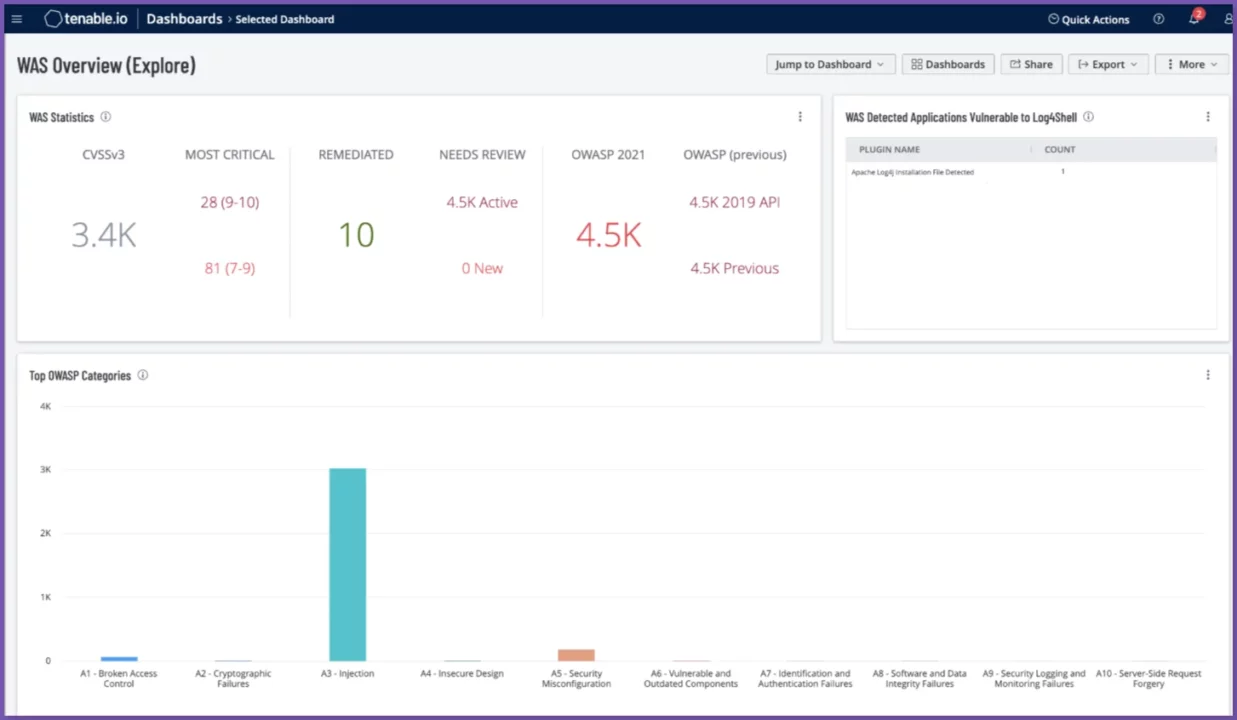Click the Dashboards button
The image size is (1237, 720).
coord(947,64)
